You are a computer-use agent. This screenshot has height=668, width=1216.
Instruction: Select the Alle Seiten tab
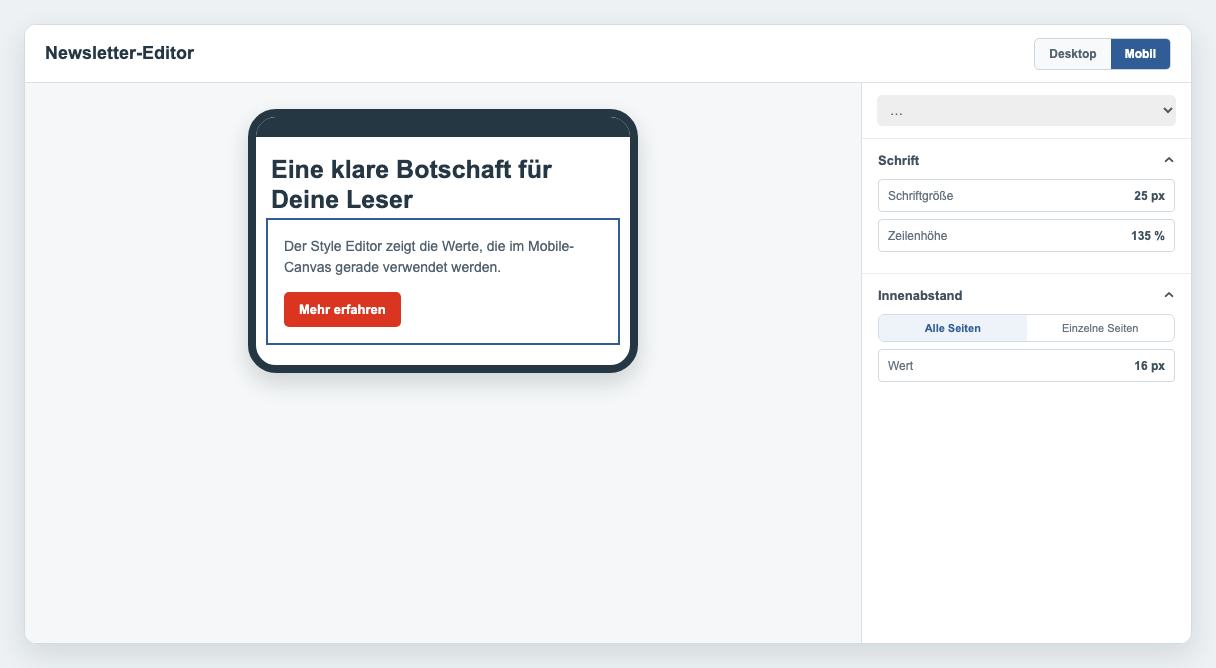click(x=952, y=328)
